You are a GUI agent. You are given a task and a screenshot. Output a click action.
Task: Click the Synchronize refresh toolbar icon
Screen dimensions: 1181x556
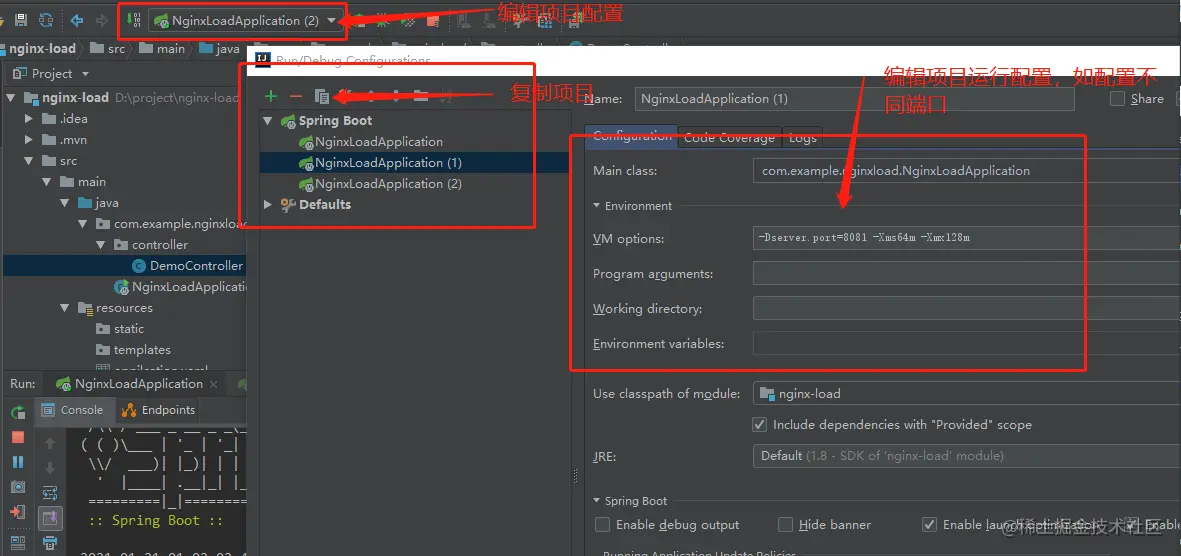click(x=46, y=20)
